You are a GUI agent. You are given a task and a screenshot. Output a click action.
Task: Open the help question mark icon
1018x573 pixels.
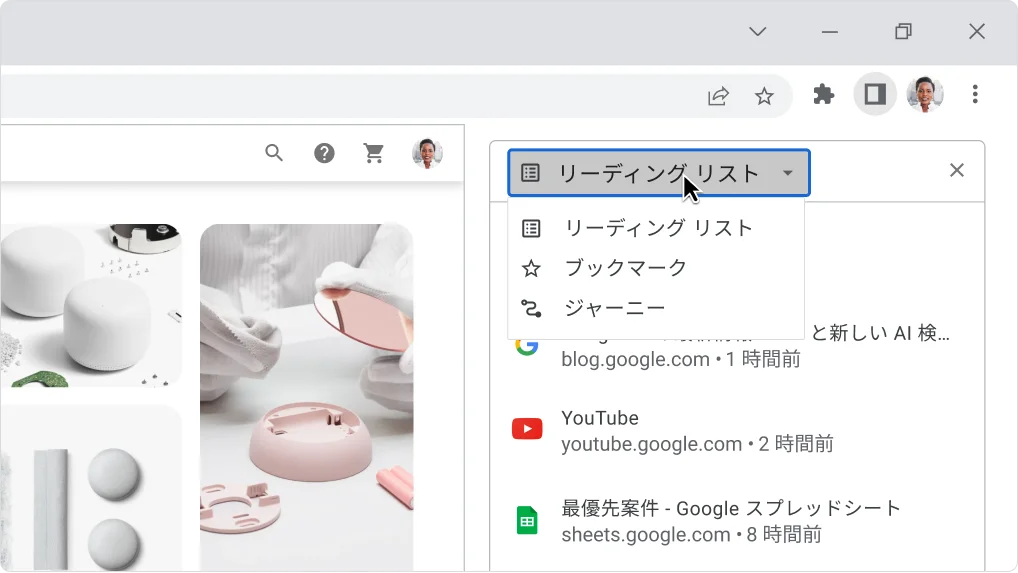point(324,153)
